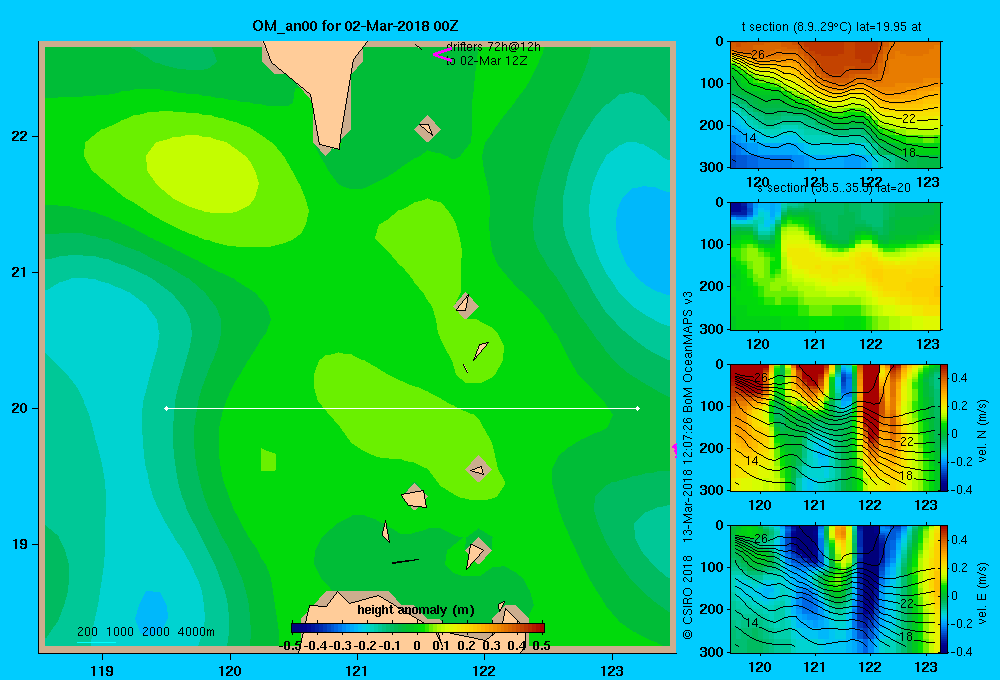Screen dimensions: 1000x680
Task: Open the northward velocity section plot
Action: 835,427
